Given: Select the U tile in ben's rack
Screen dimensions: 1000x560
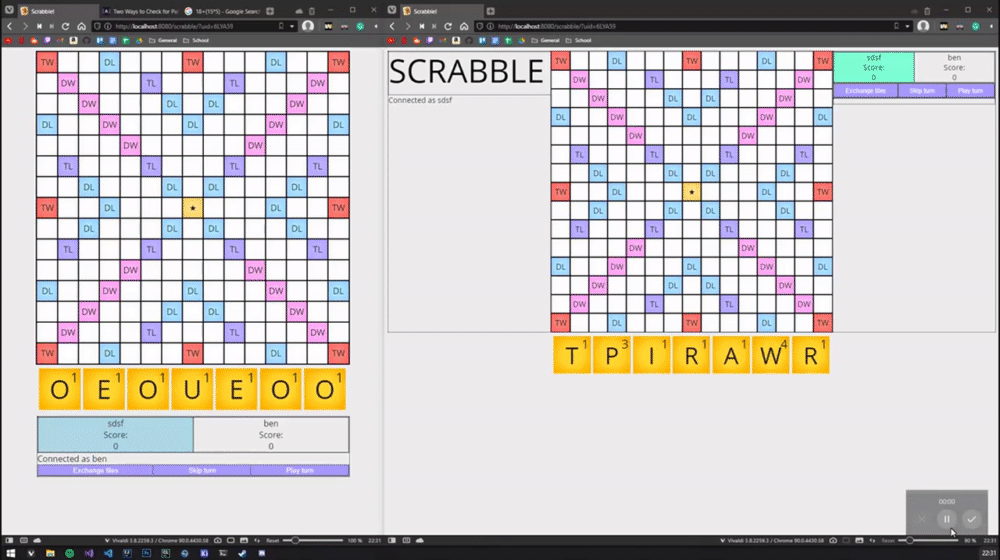Looking at the screenshot, I should click(x=192, y=389).
